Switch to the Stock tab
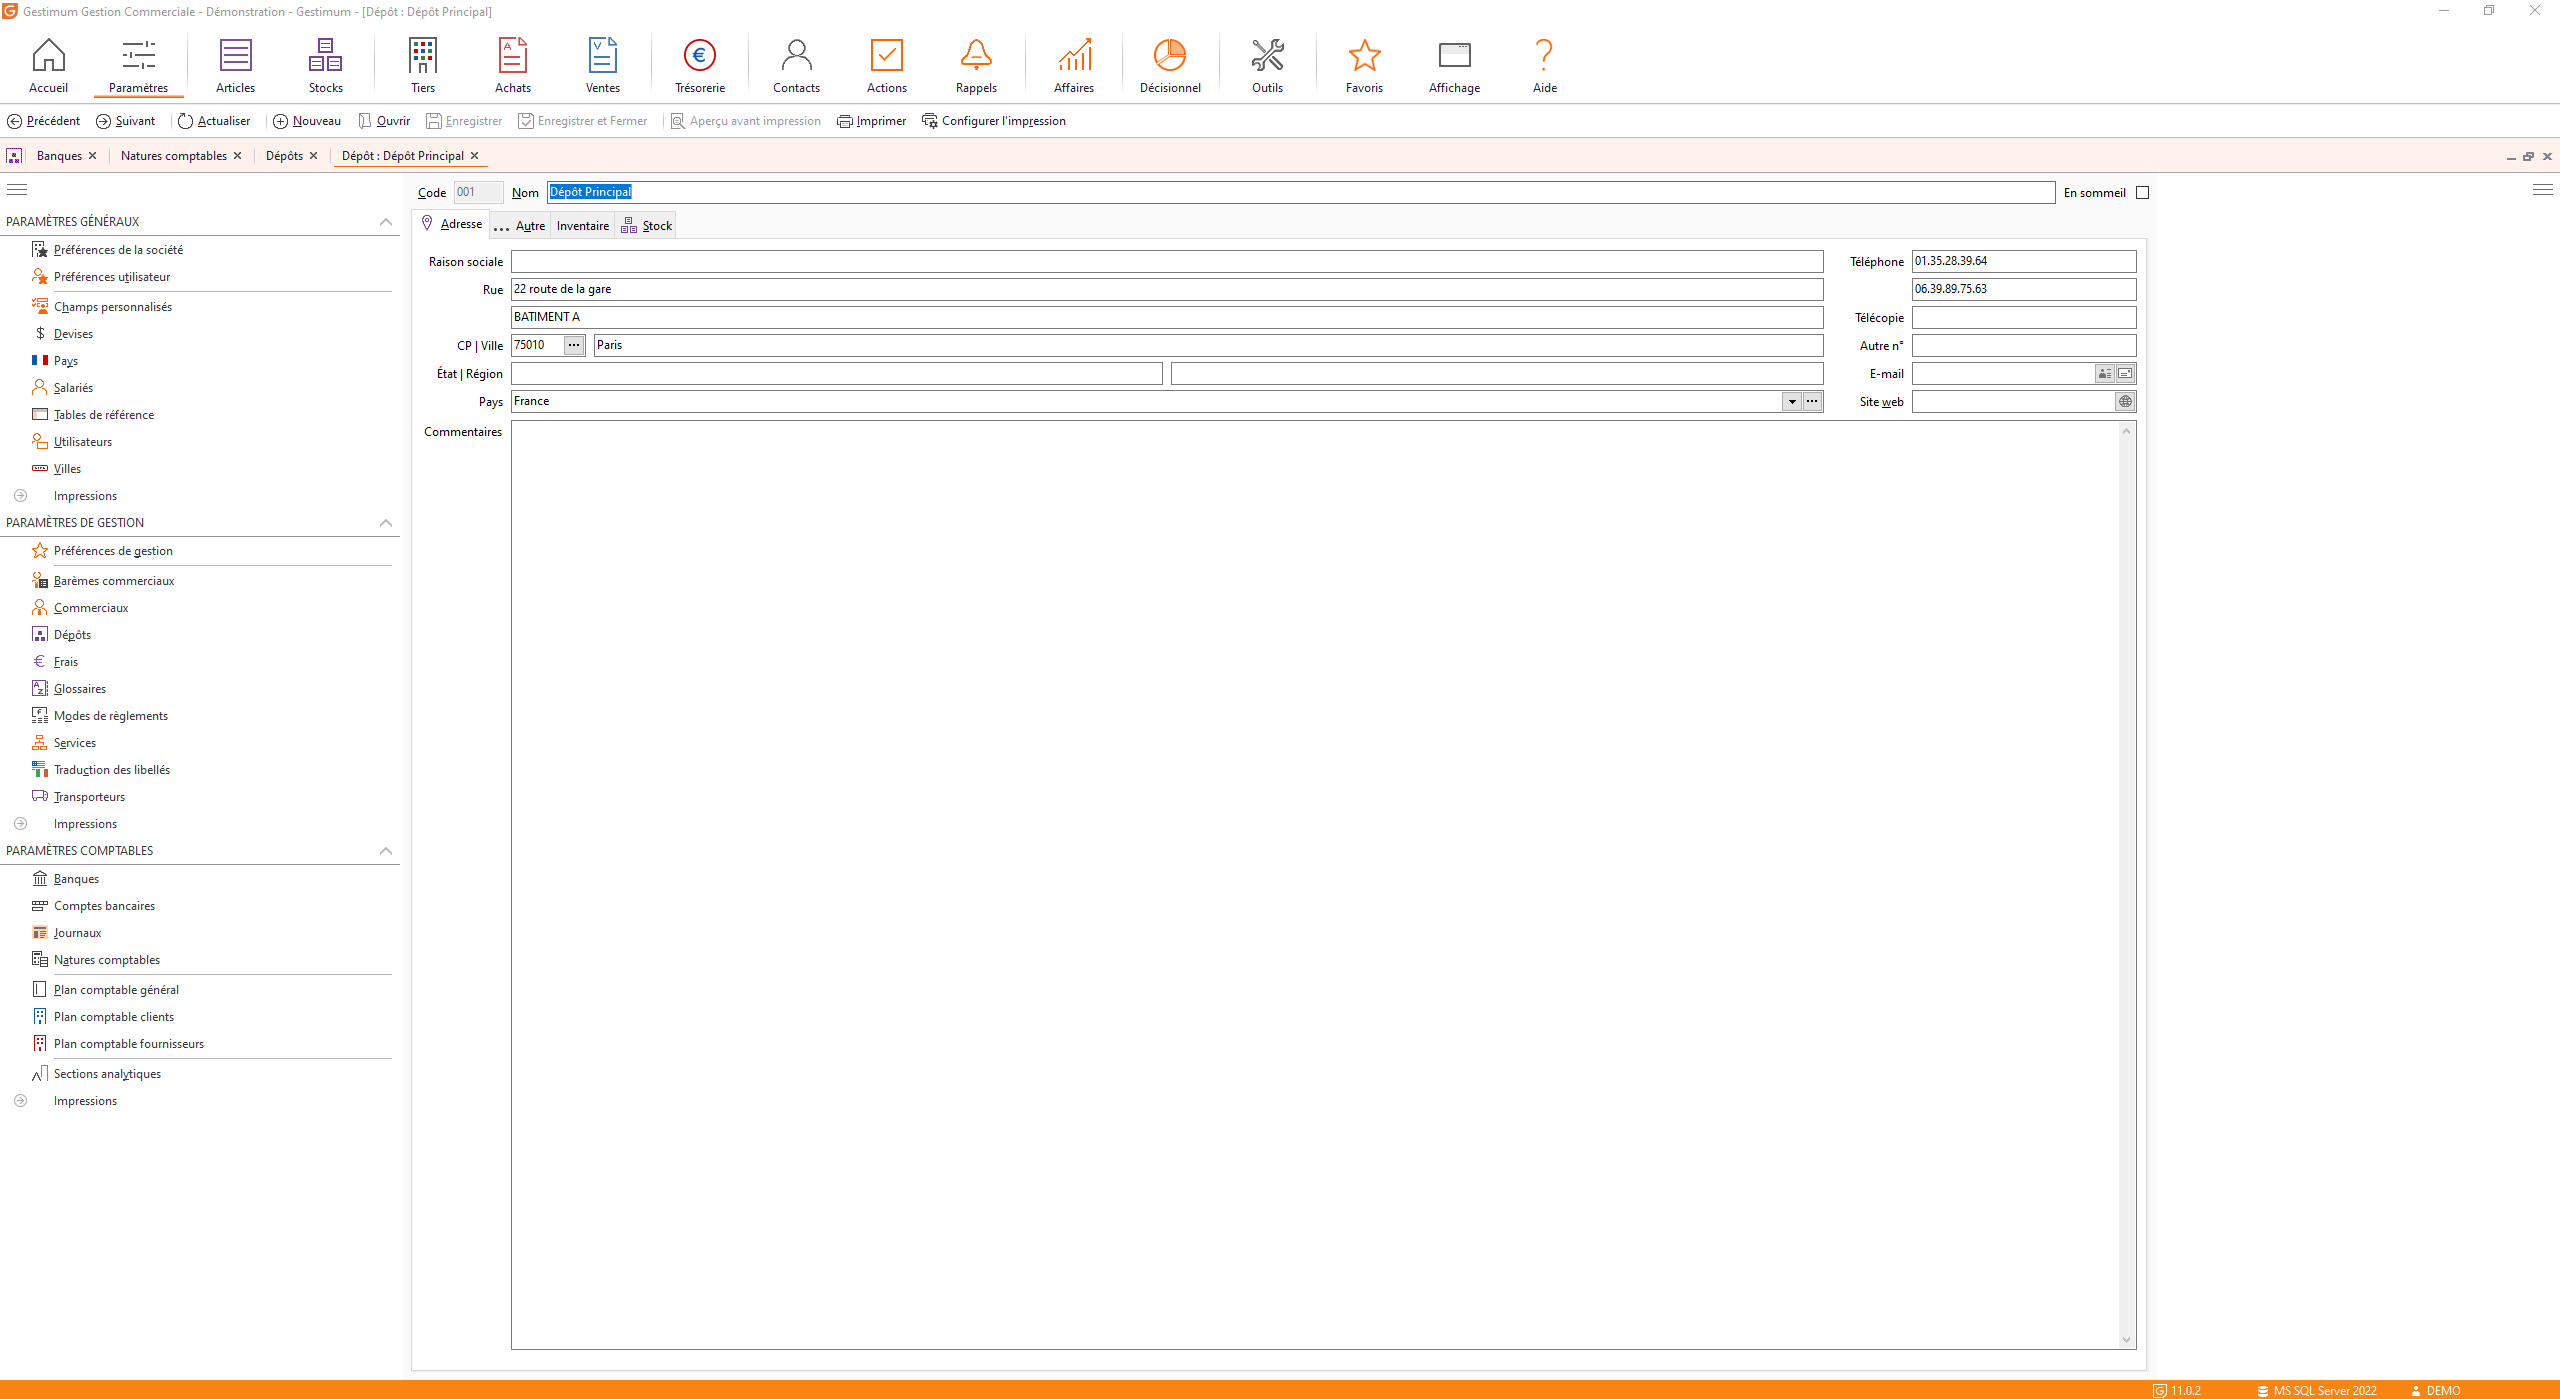The image size is (2560, 1399). 647,226
